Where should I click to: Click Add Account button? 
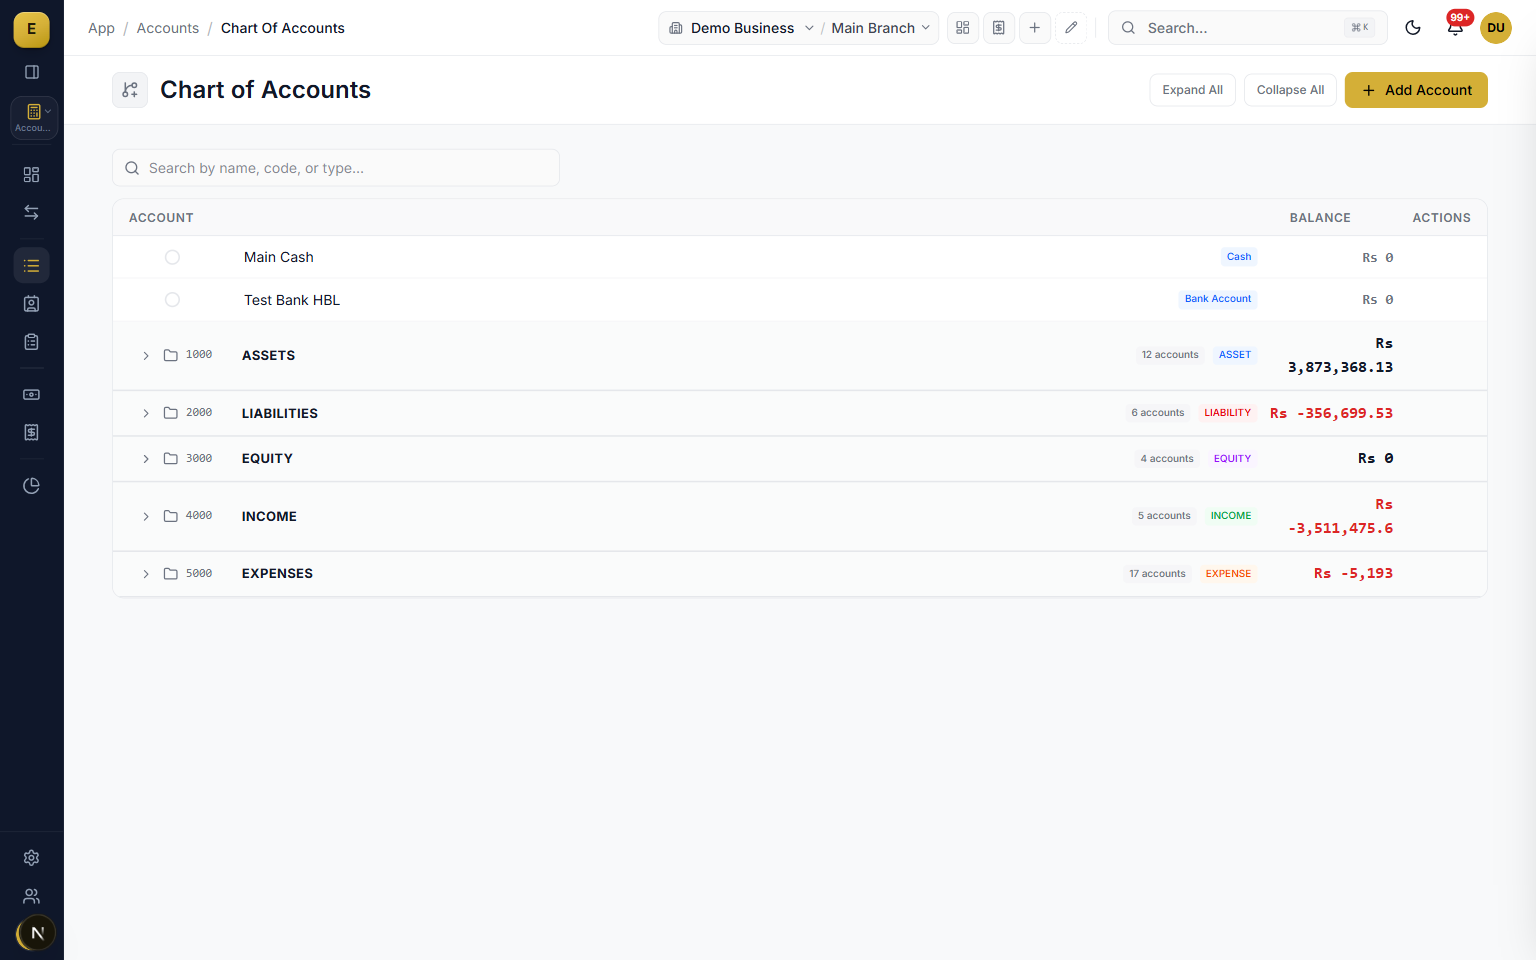pos(1416,90)
